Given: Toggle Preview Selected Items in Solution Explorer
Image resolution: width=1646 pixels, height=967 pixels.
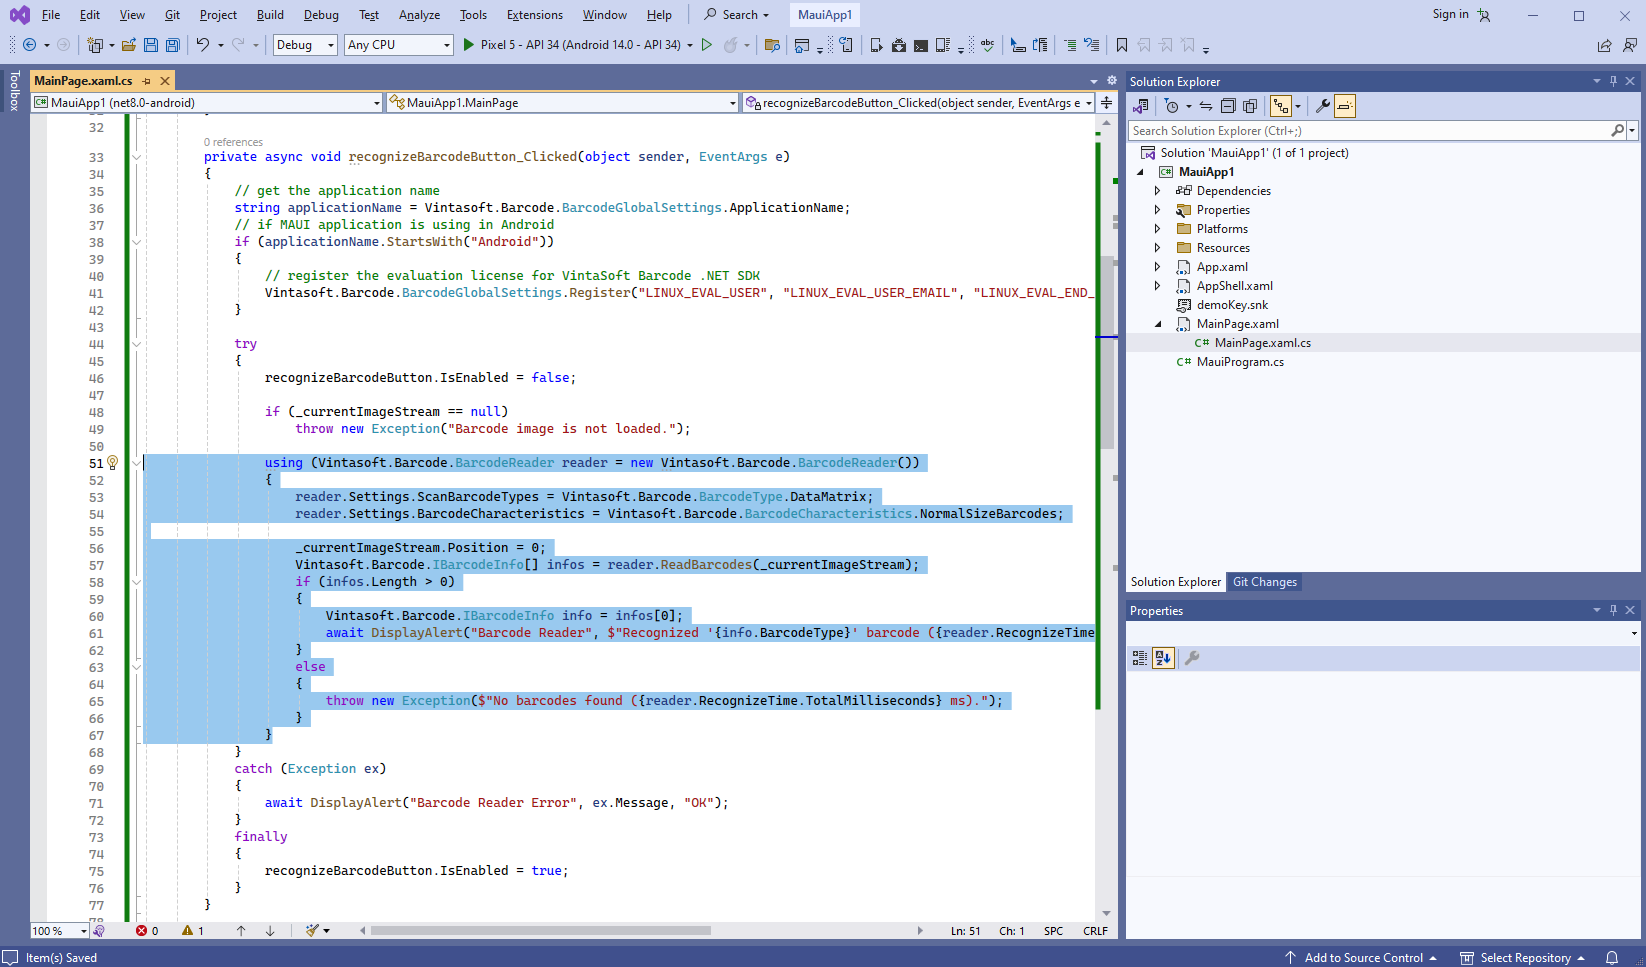Looking at the screenshot, I should pos(1345,106).
